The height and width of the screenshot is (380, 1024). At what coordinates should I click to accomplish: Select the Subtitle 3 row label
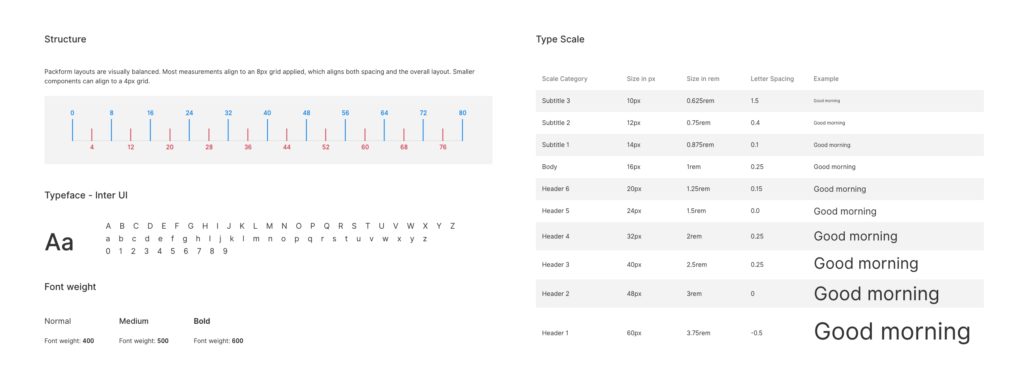pos(556,101)
